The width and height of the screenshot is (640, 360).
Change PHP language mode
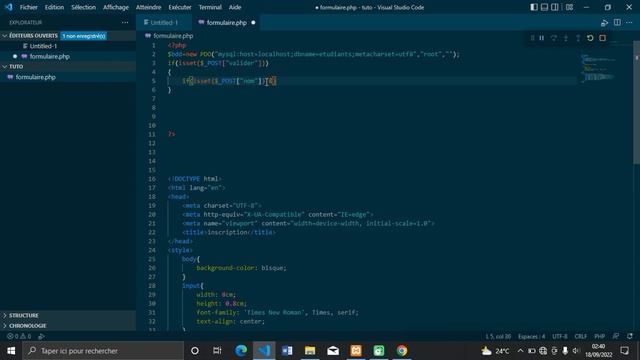click(599, 336)
